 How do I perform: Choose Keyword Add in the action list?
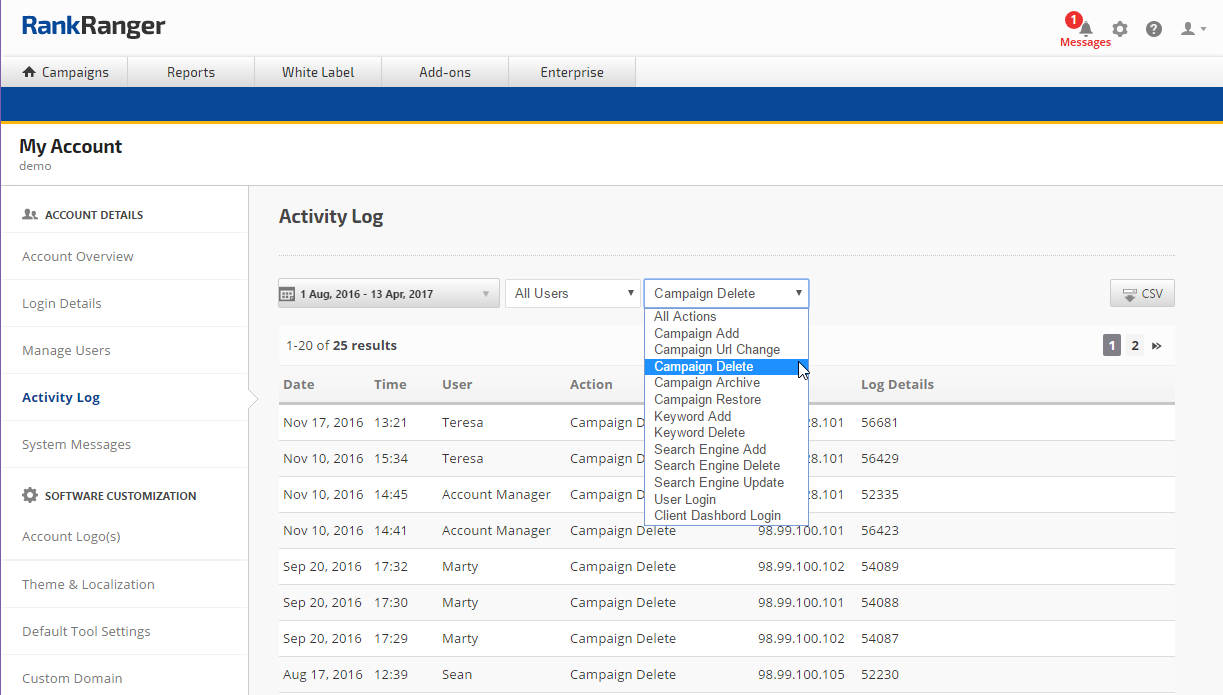pos(692,416)
